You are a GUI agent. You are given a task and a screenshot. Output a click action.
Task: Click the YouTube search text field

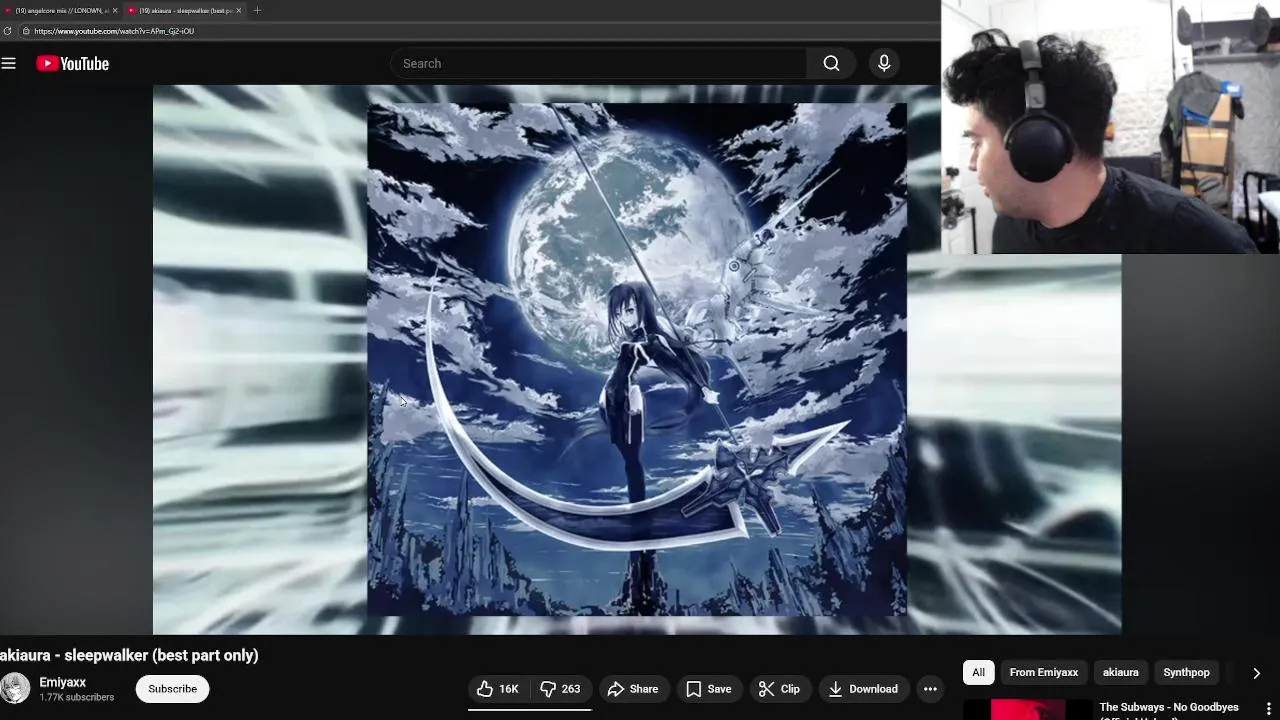click(598, 64)
